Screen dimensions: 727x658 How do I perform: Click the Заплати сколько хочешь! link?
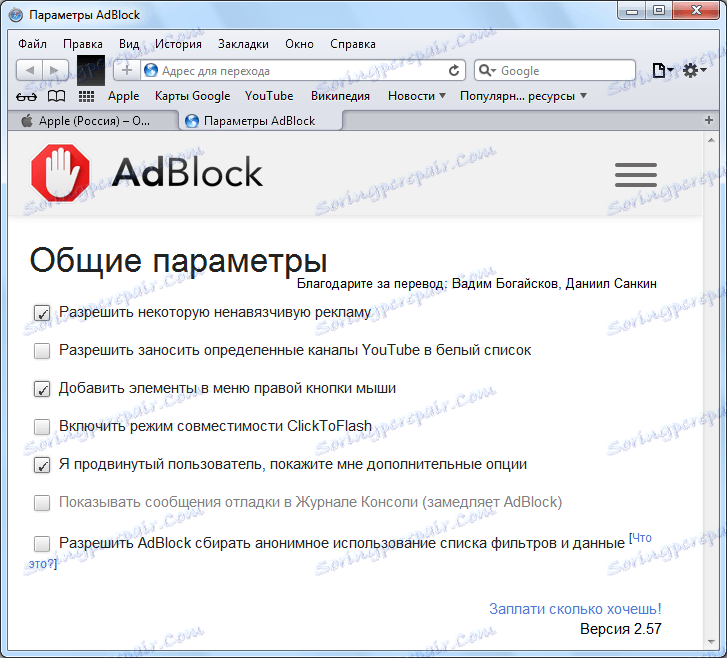(575, 609)
